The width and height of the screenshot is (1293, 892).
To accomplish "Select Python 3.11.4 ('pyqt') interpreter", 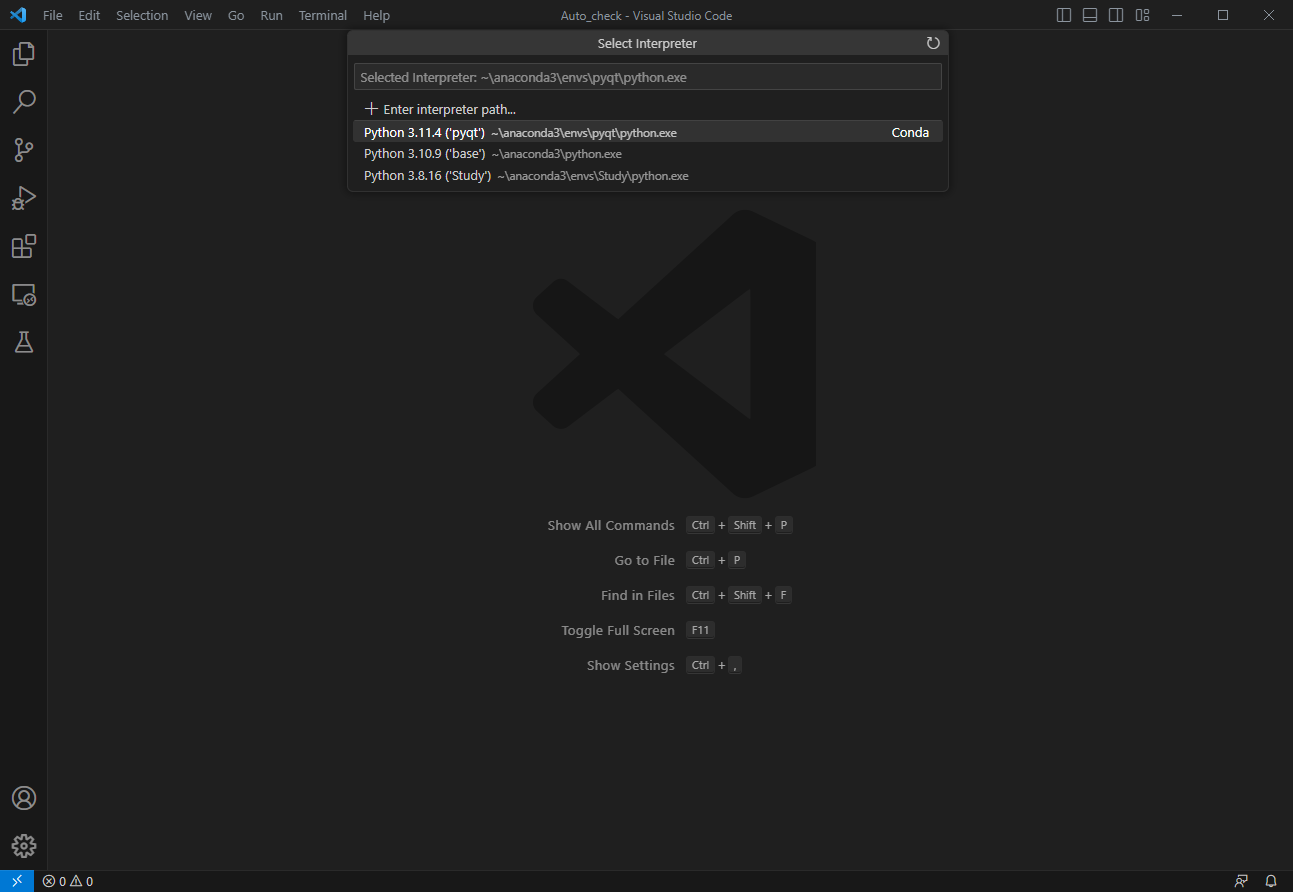I will point(648,132).
